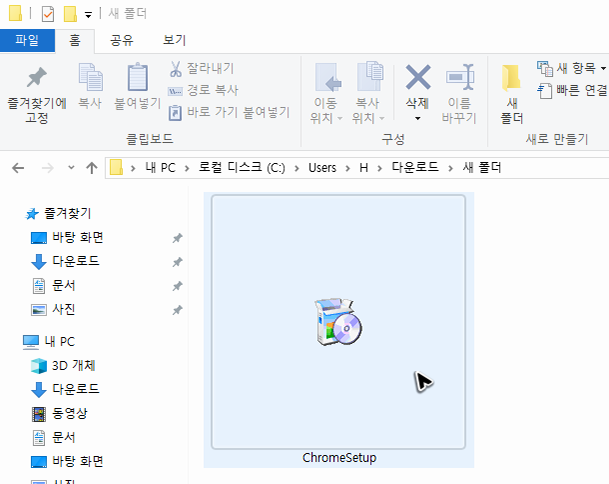Switch to the Share (공유) tab
This screenshot has width=609, height=484.
point(122,40)
